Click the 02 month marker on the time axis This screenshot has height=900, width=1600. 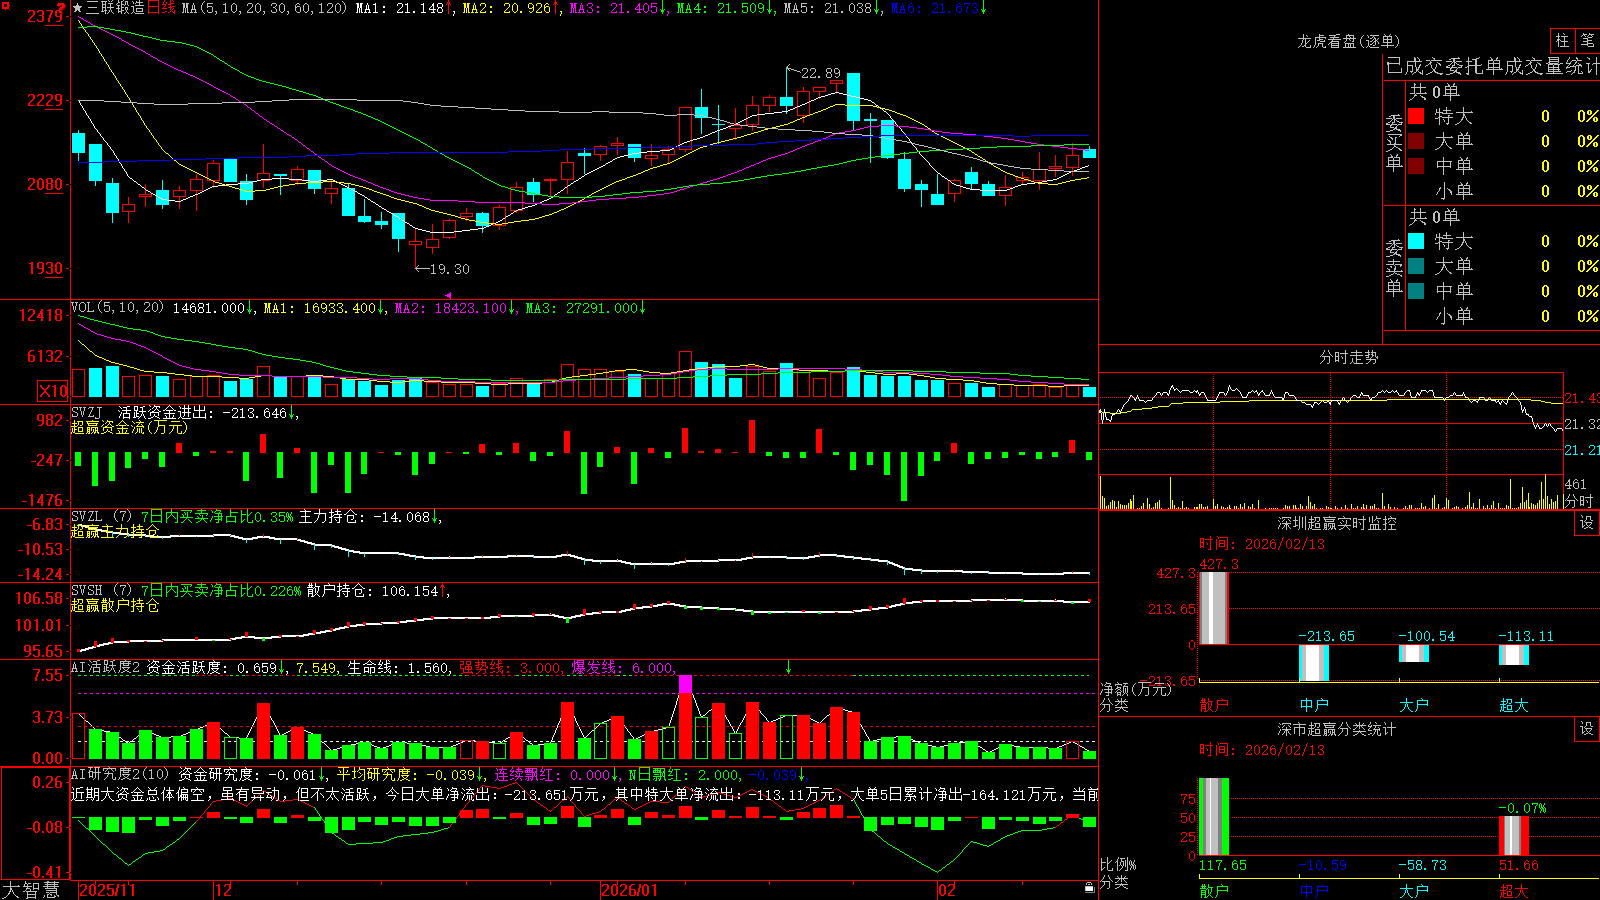tap(947, 890)
